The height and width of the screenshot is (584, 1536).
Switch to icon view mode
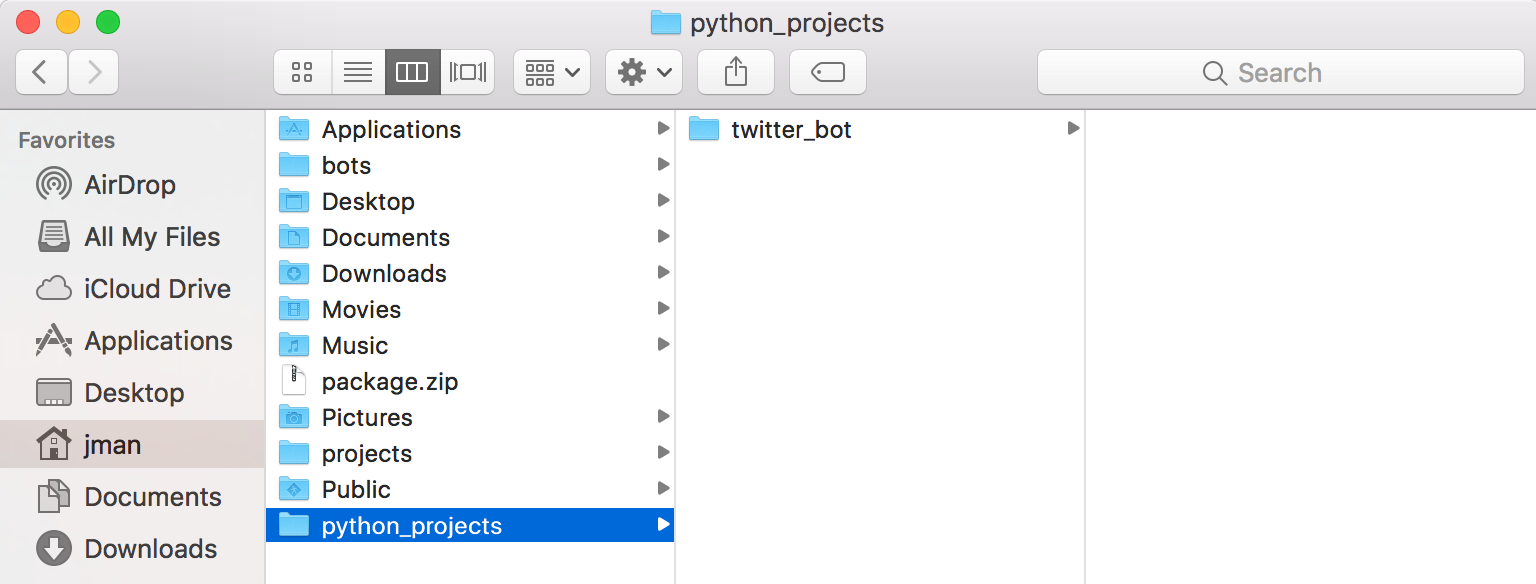coord(302,72)
